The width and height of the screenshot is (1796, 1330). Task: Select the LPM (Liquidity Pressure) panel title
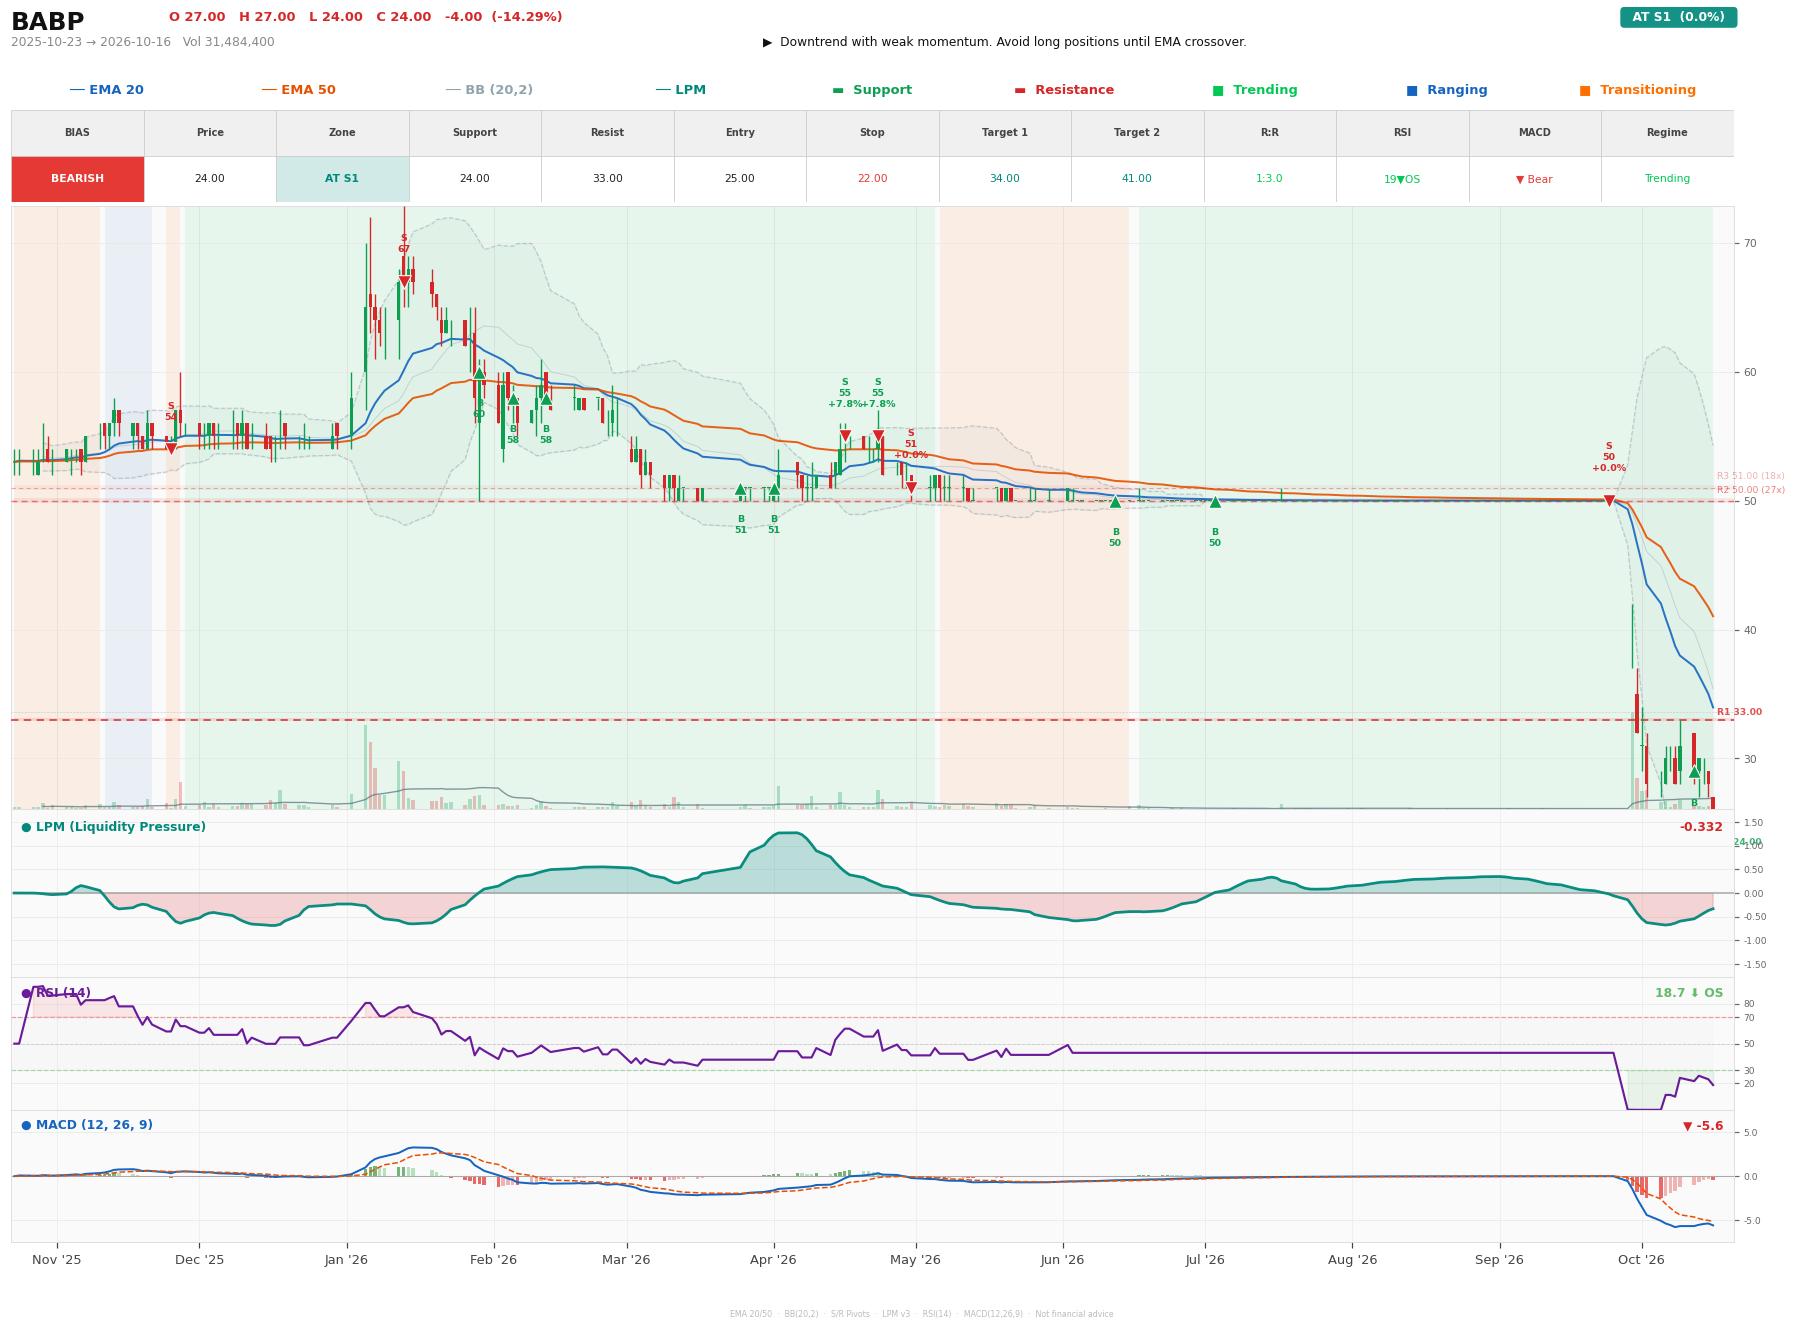click(114, 827)
